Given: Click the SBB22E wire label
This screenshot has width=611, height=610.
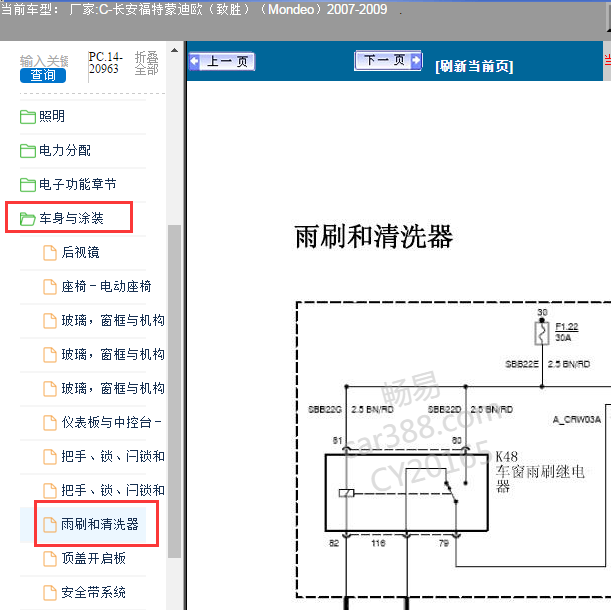Looking at the screenshot, I should [522, 364].
